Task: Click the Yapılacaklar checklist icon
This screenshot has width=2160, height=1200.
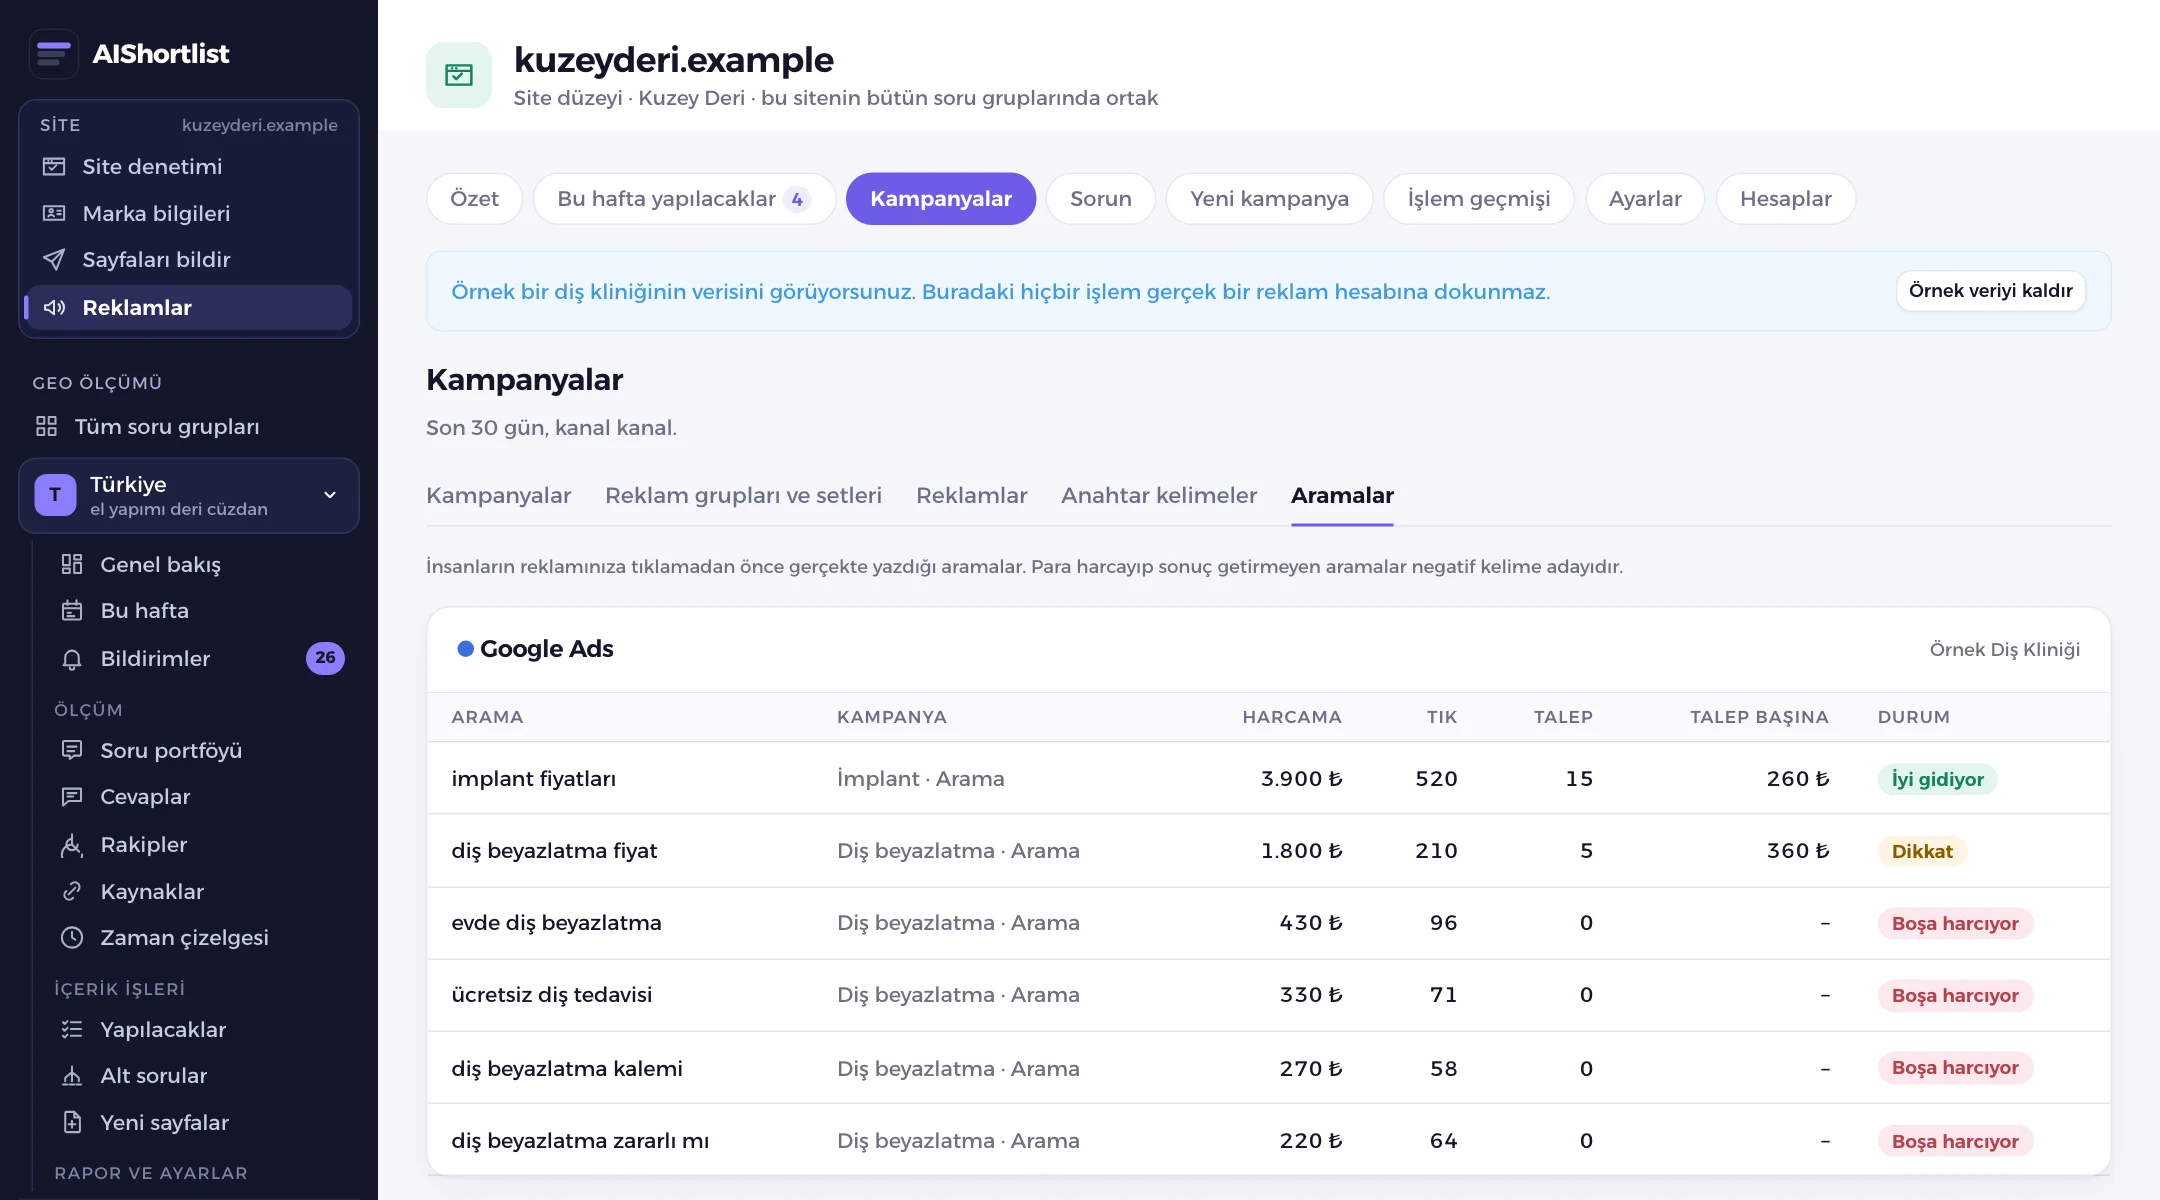Action: pos(72,1029)
